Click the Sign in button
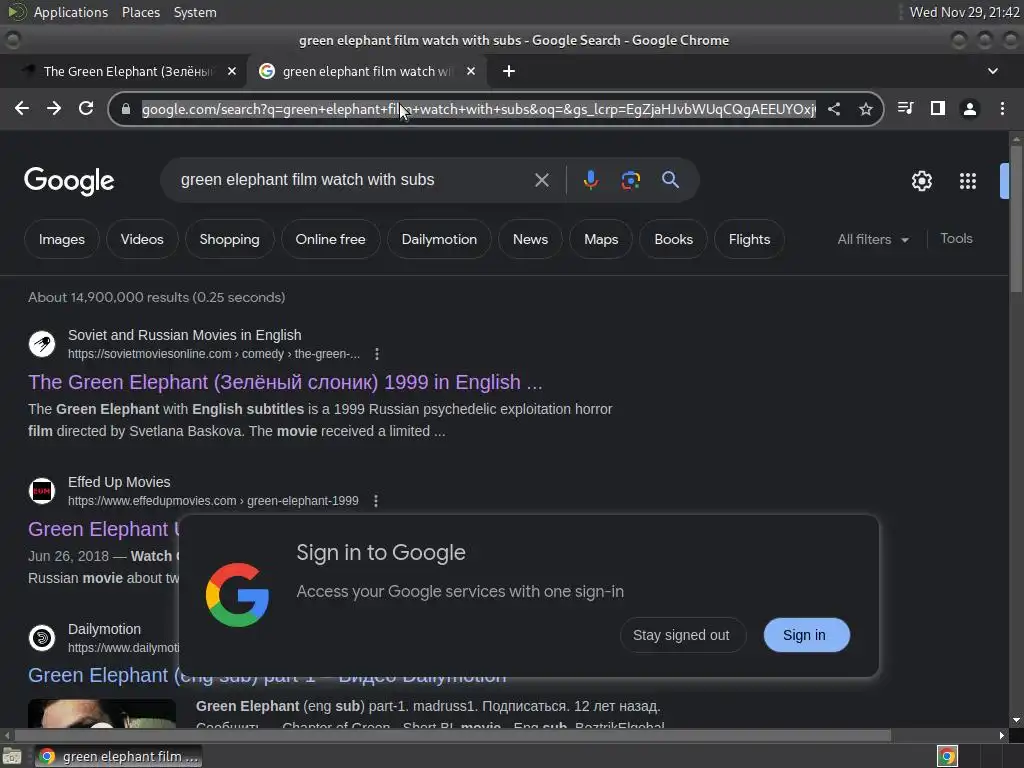This screenshot has width=1024, height=768. click(806, 635)
